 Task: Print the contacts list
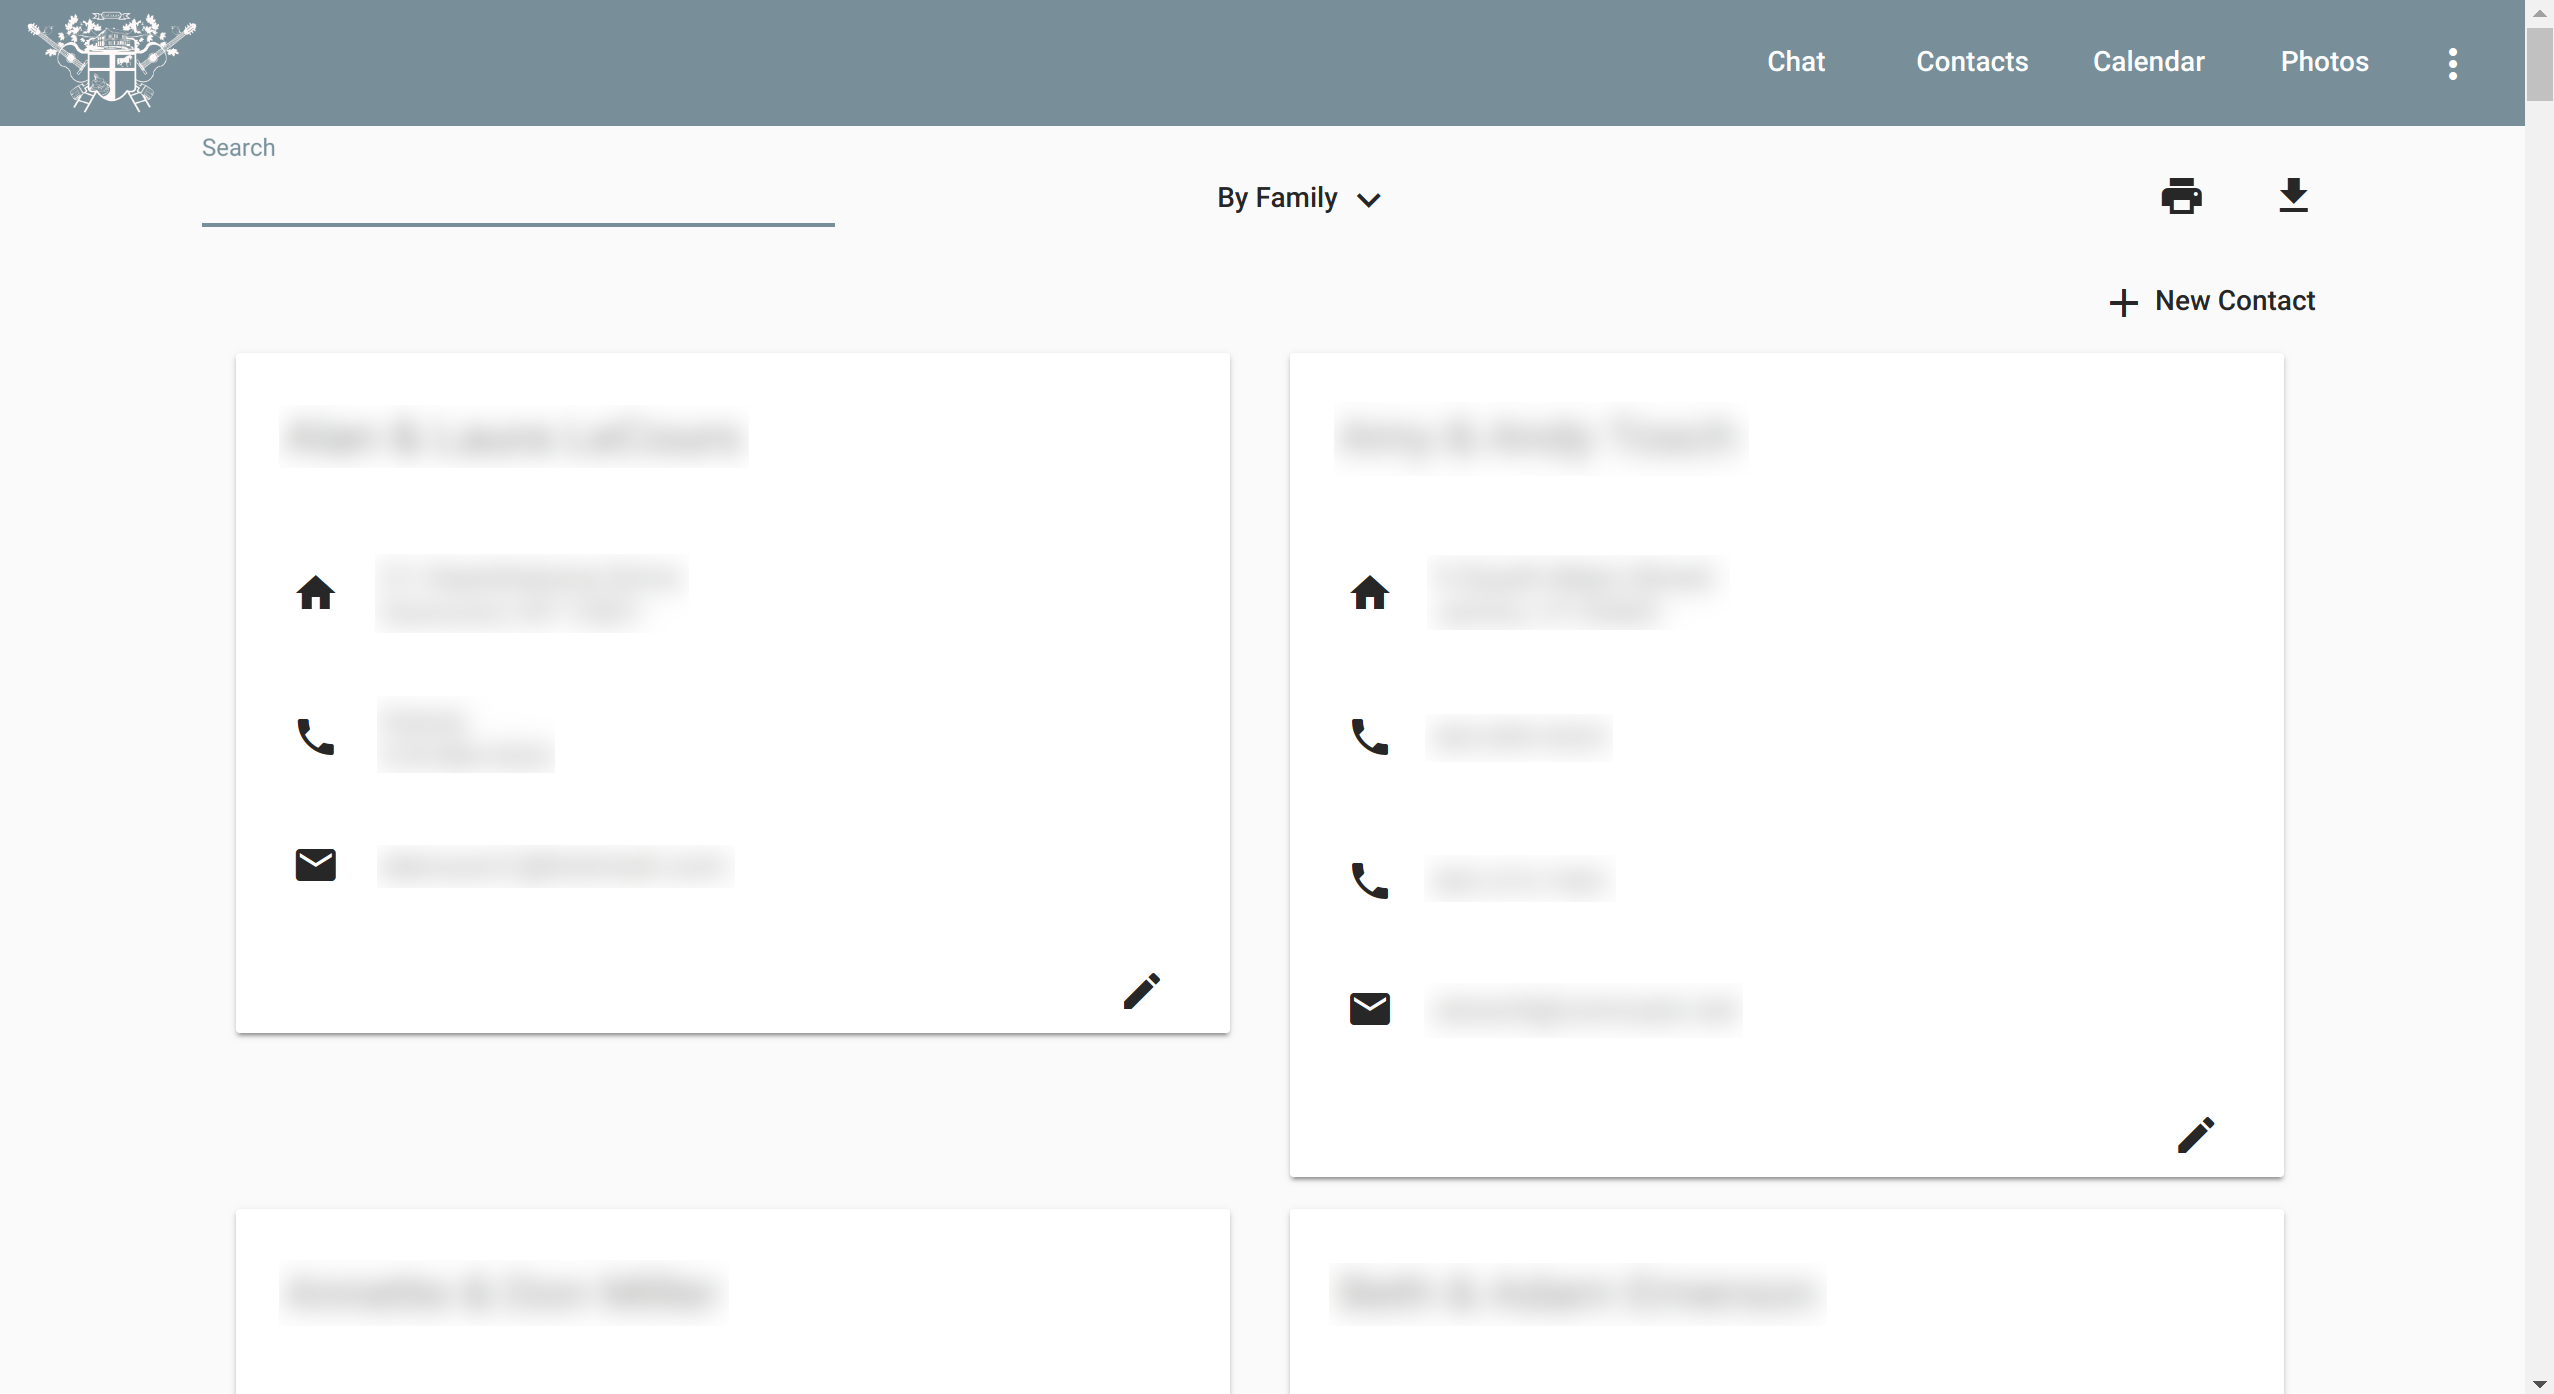pos(2181,196)
